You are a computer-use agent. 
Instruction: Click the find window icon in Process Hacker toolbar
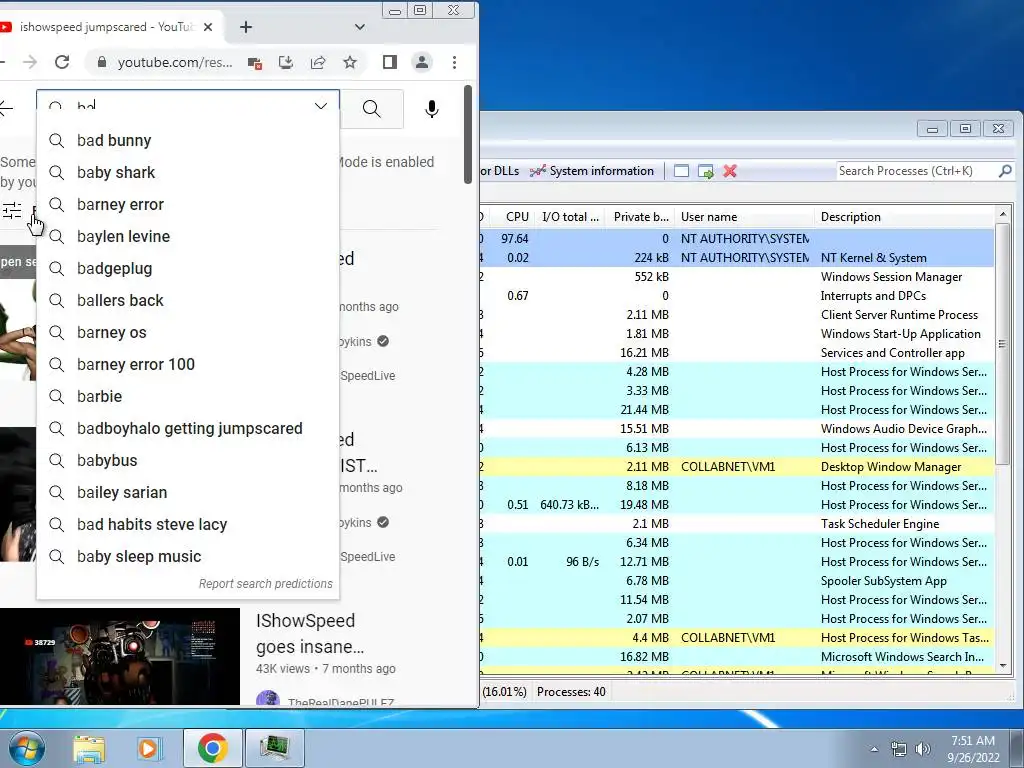(x=681, y=171)
